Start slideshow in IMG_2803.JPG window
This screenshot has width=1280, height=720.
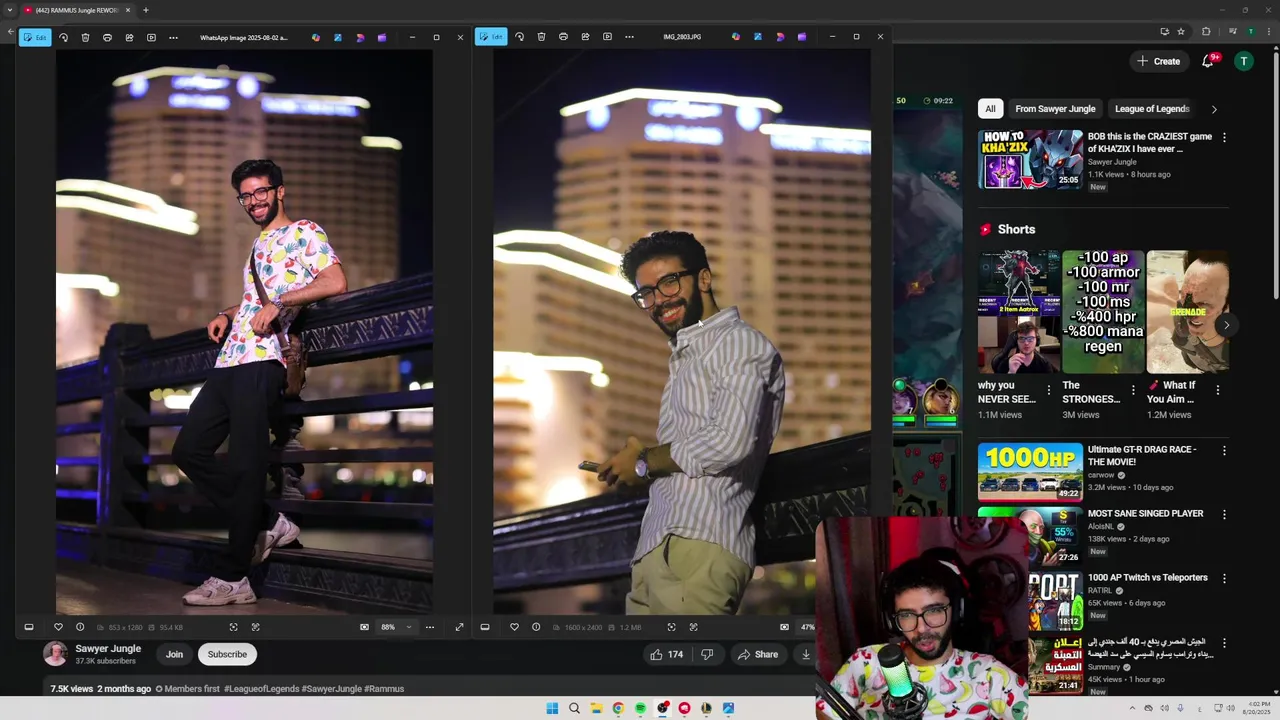tap(607, 37)
